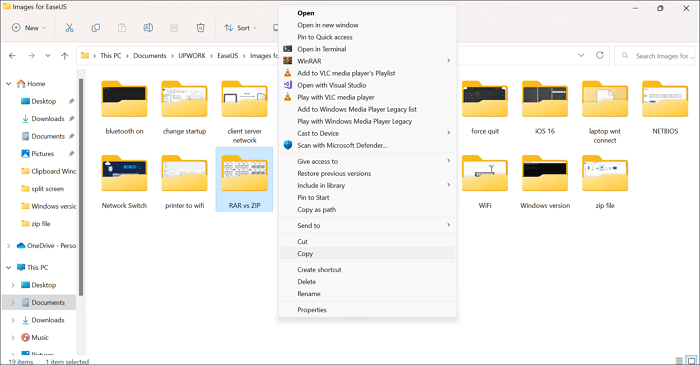Select the iOS 16 folder
This screenshot has height=365, width=700.
point(545,107)
